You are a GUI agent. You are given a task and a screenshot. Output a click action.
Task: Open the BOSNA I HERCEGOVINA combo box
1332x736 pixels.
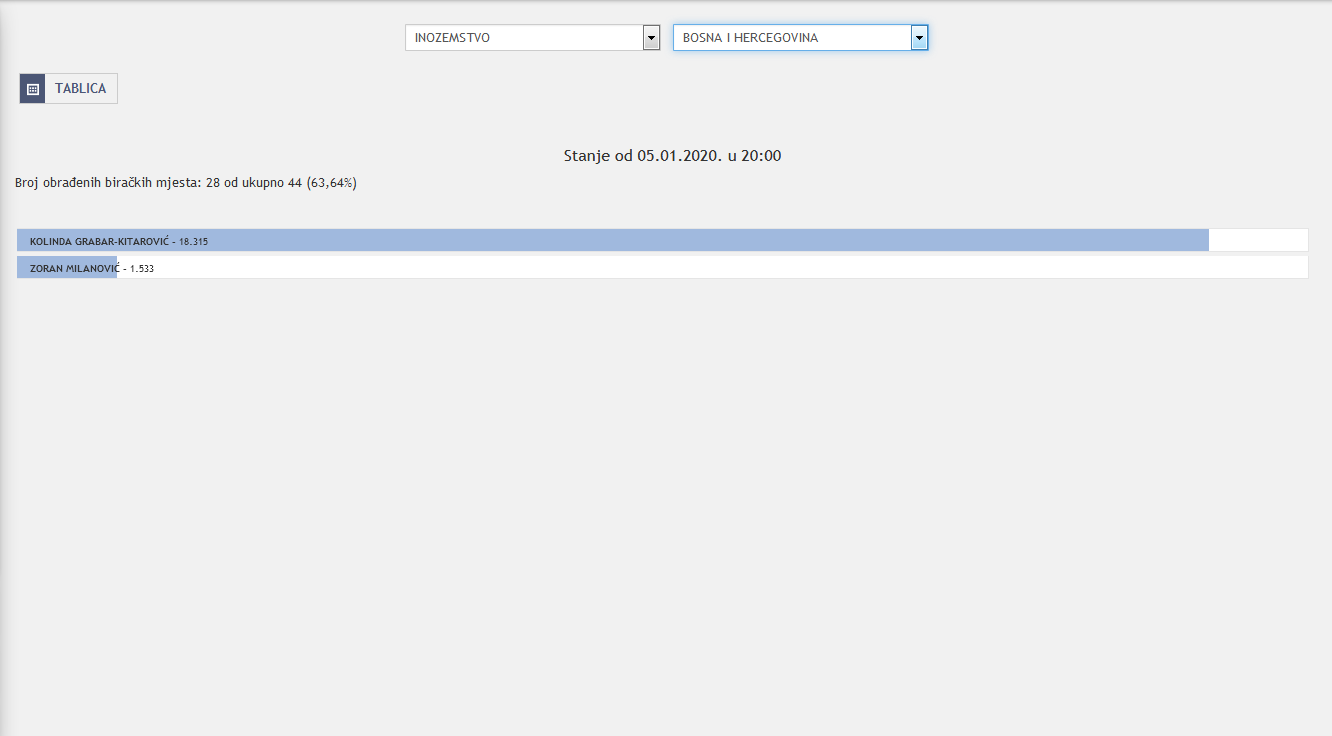(791, 38)
